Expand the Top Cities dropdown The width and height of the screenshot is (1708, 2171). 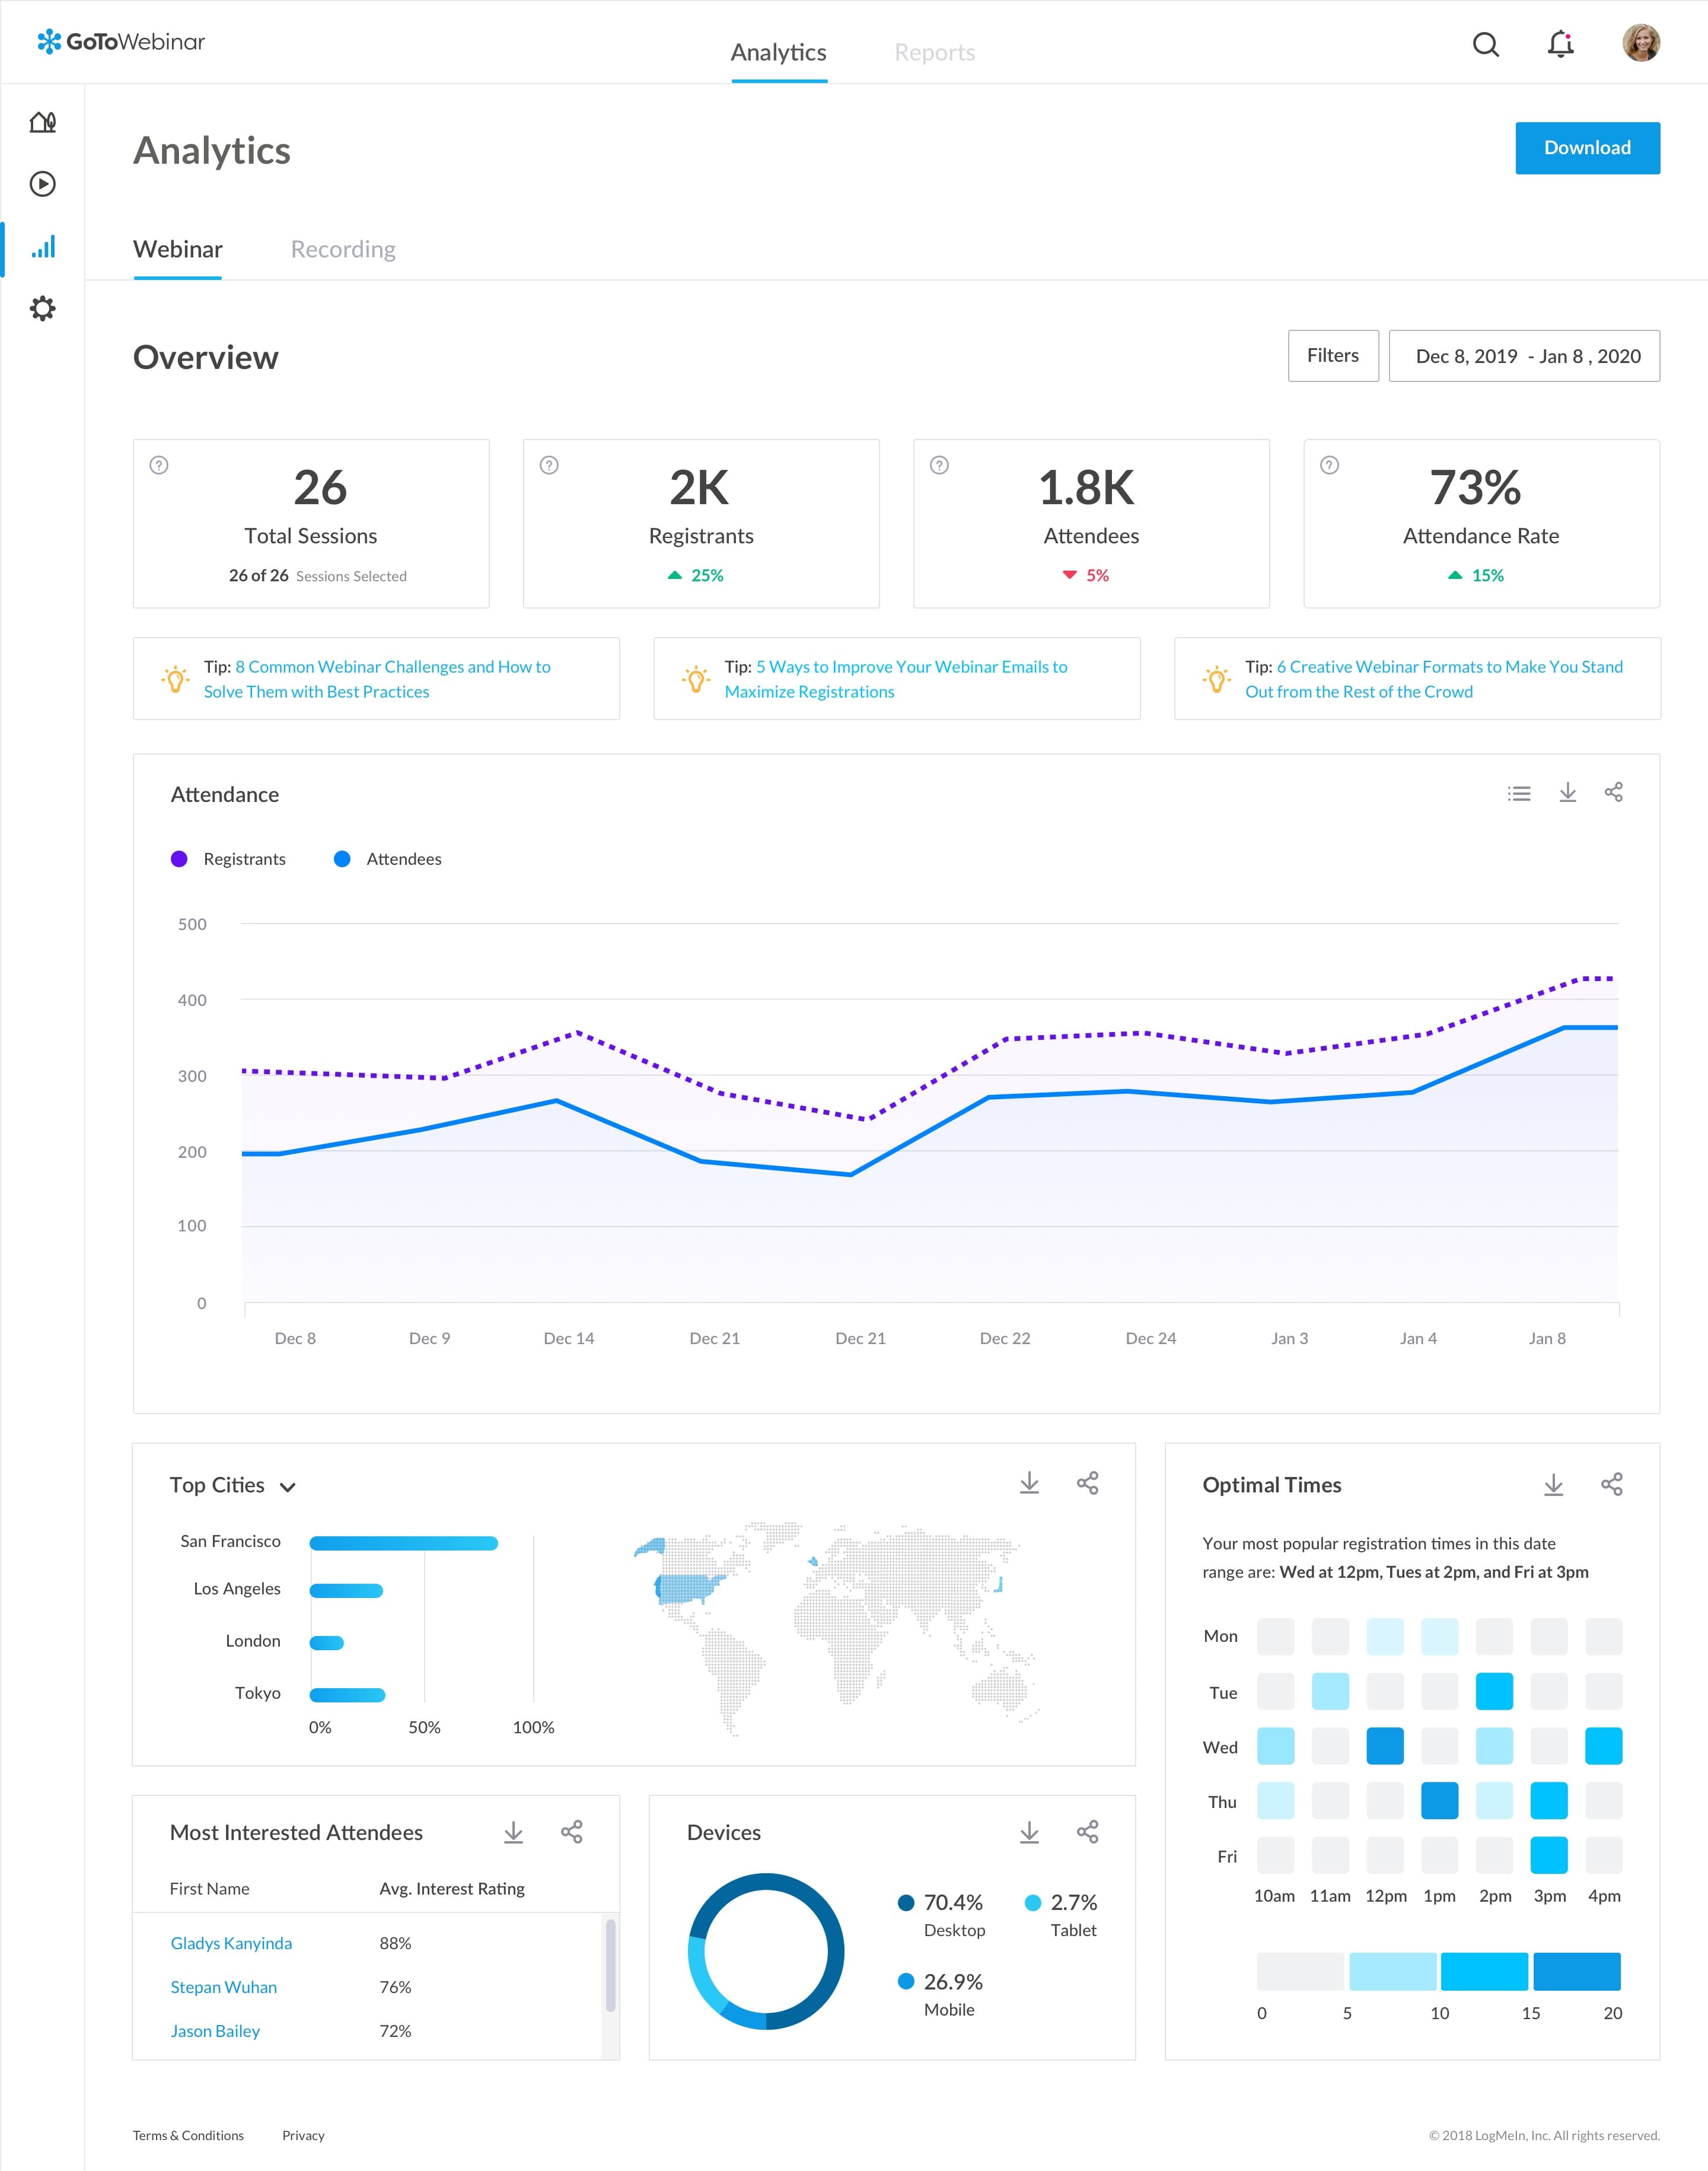click(x=288, y=1487)
